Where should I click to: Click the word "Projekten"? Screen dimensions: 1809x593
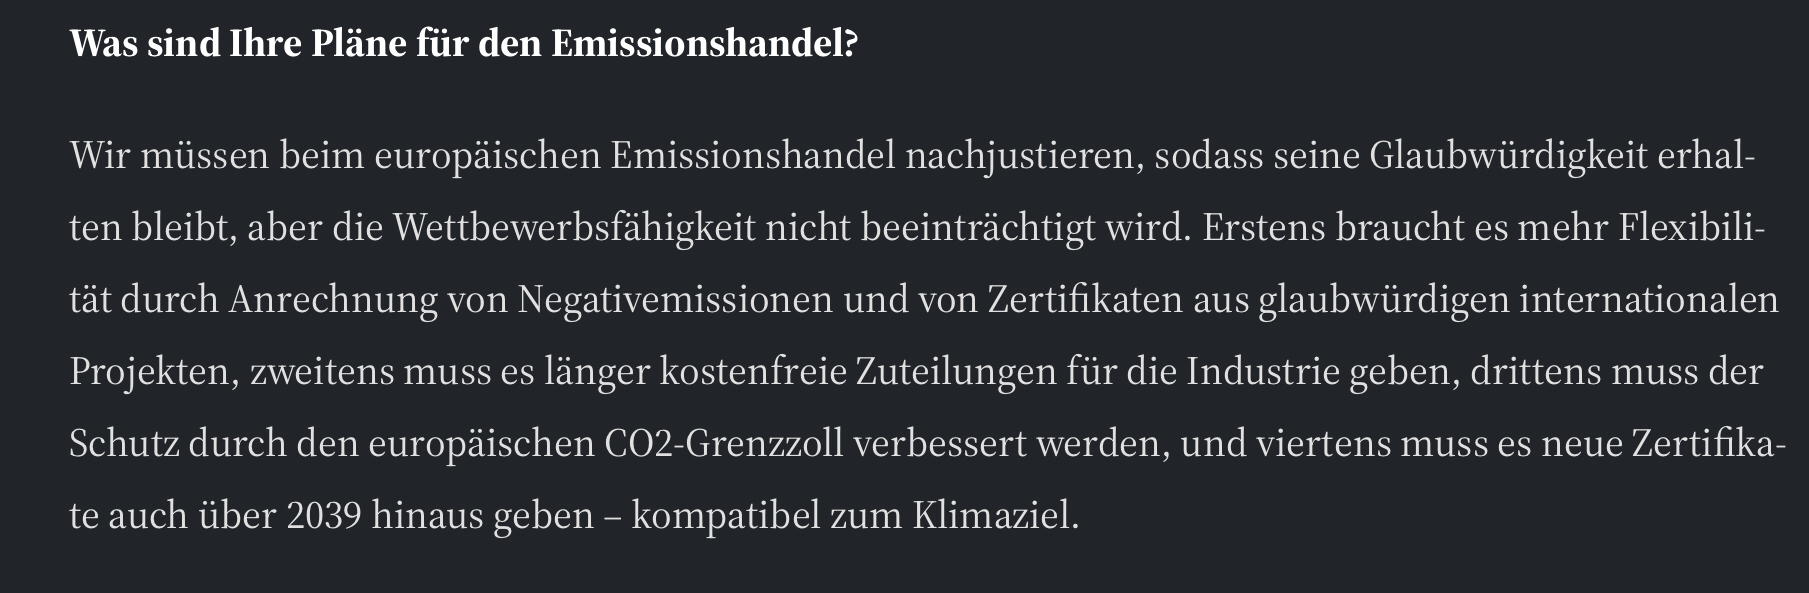pyautogui.click(x=150, y=372)
